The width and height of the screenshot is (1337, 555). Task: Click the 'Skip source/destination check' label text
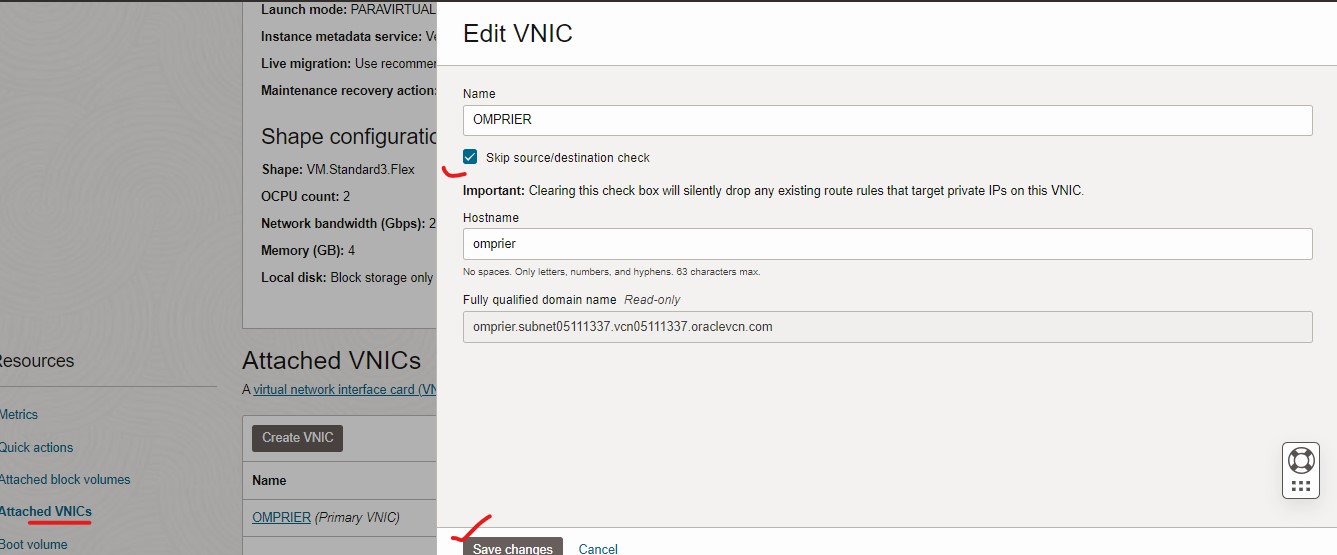(567, 158)
